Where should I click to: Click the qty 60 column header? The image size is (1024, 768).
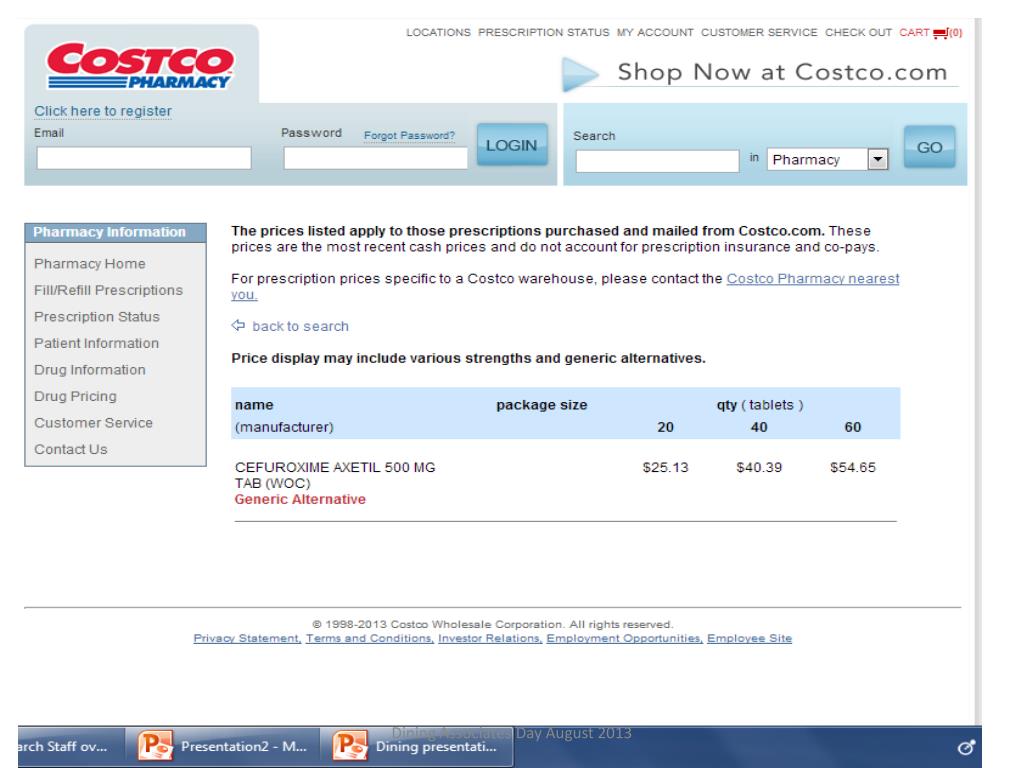853,427
